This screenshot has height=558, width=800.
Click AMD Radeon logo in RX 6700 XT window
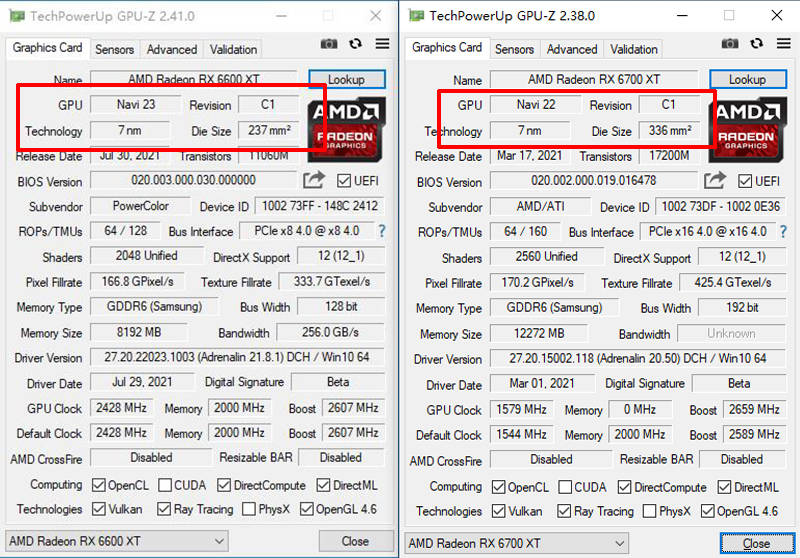pos(746,130)
